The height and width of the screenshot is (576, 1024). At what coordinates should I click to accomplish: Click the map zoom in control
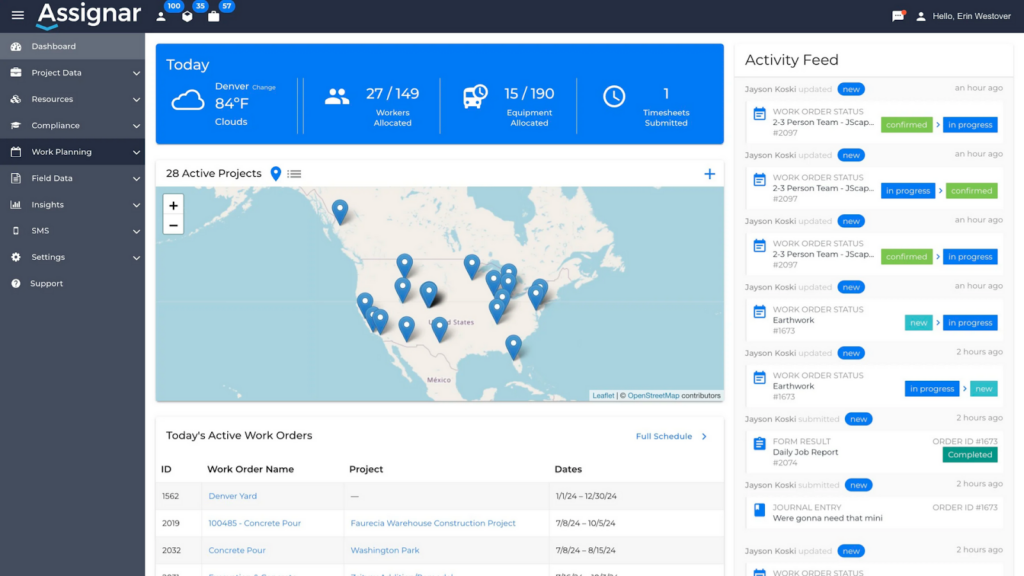[173, 205]
